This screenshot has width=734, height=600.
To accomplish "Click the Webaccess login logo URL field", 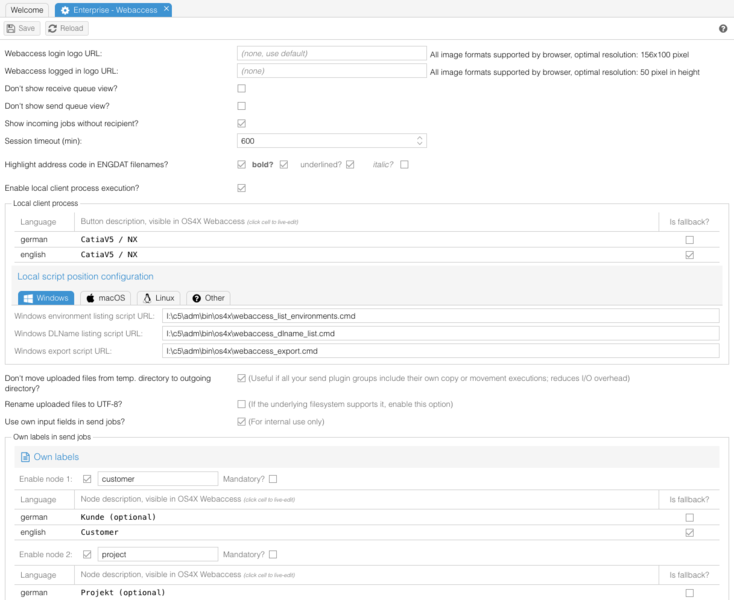I will (x=332, y=53).
